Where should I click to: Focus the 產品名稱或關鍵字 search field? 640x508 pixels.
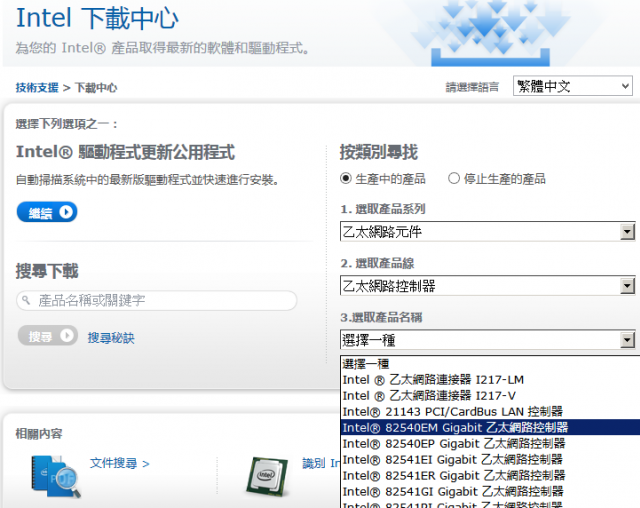(157, 301)
